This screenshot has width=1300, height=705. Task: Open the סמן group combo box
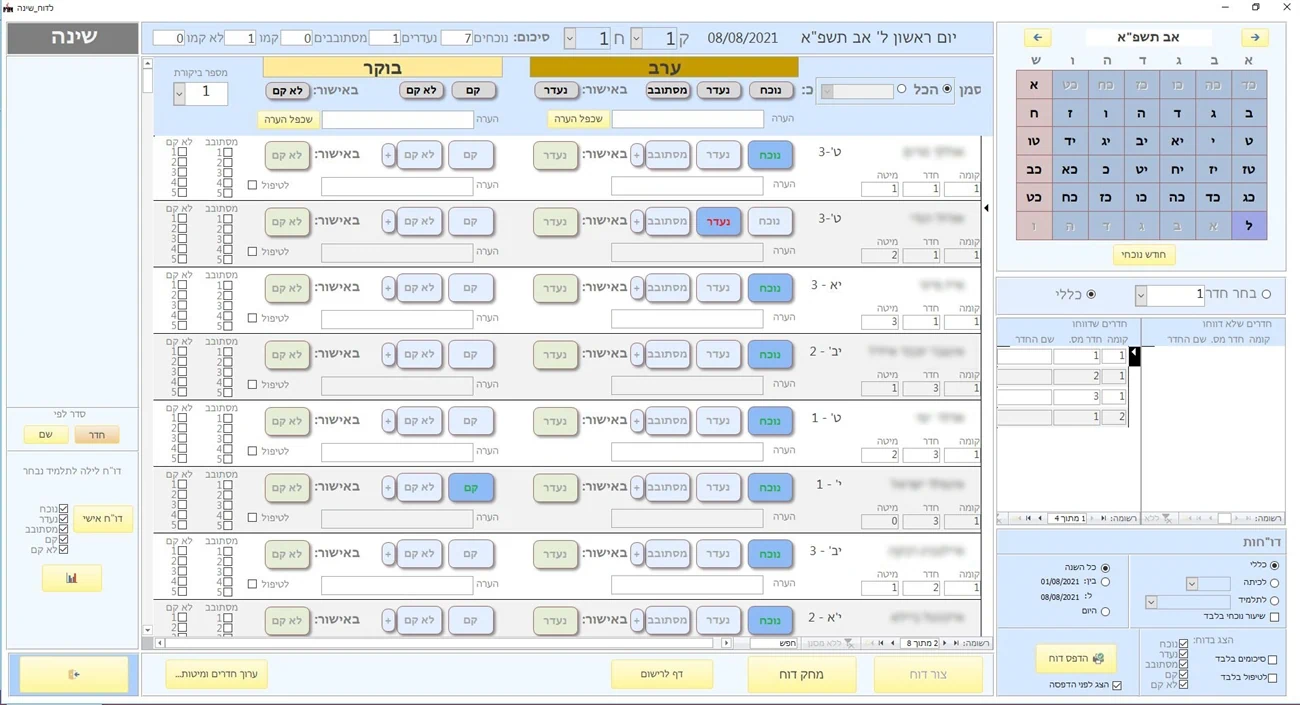tap(855, 91)
